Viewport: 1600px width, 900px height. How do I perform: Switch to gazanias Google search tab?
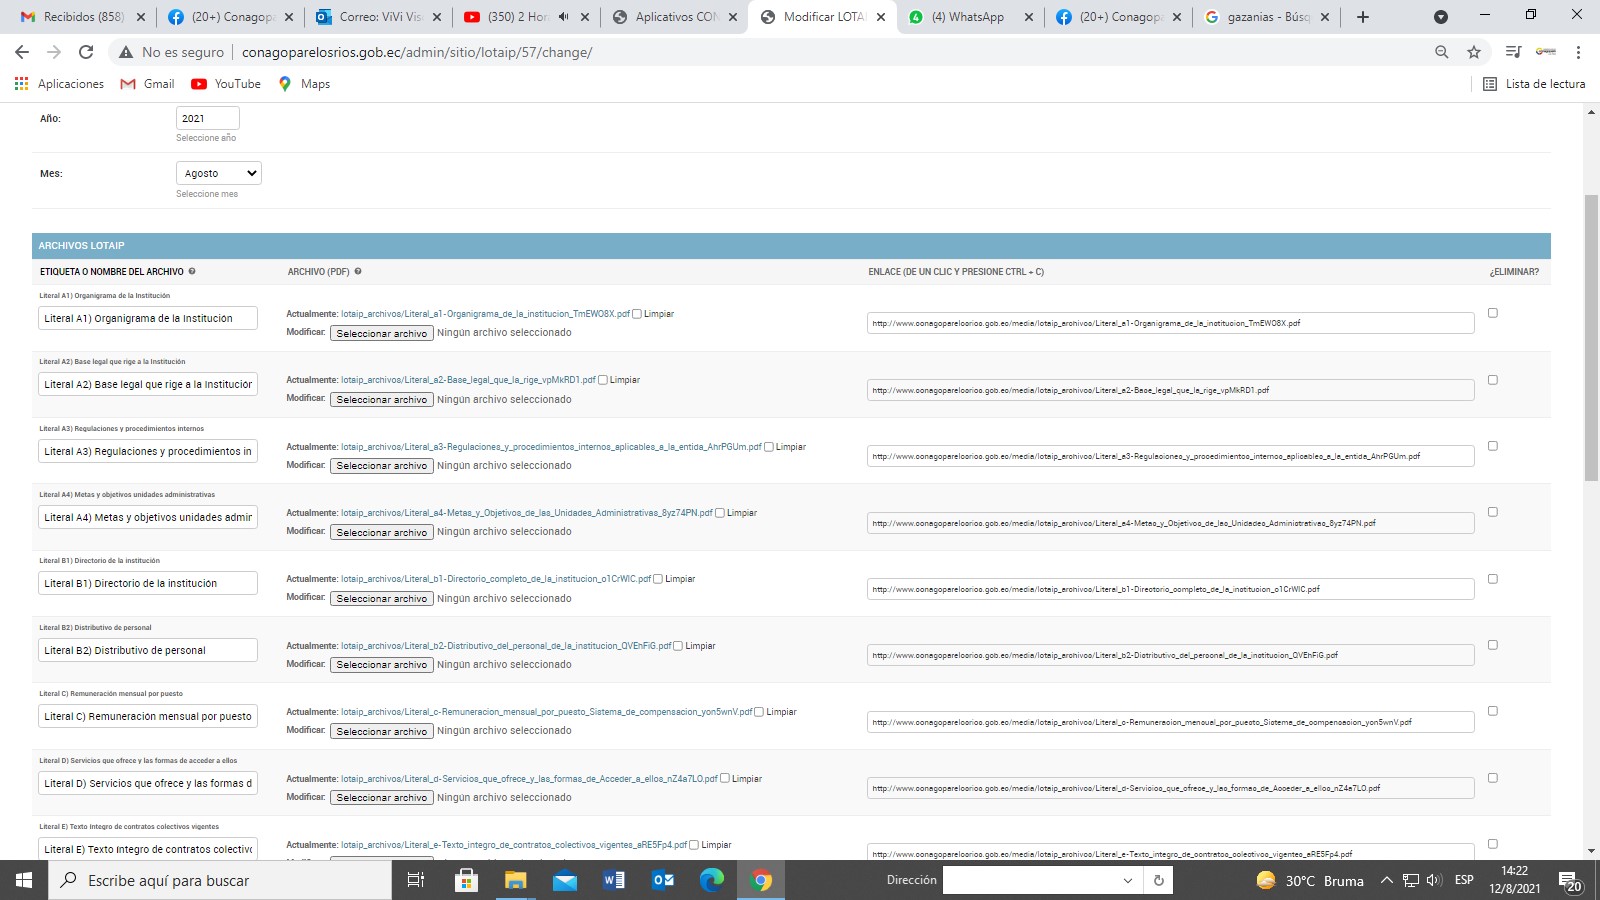click(x=1266, y=17)
